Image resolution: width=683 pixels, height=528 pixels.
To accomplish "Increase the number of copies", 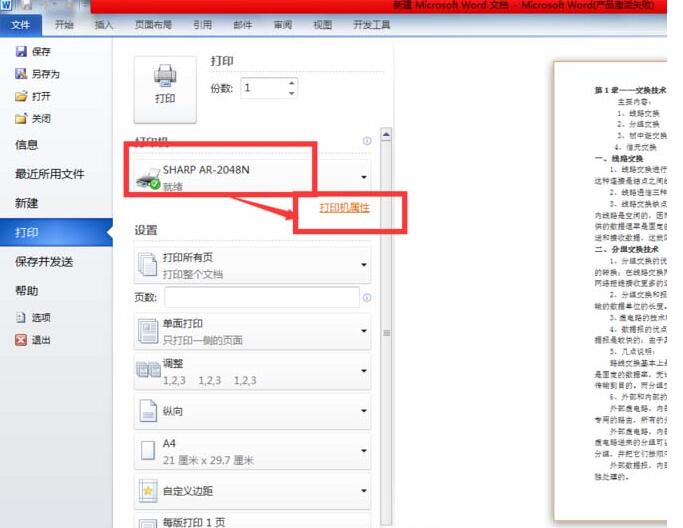I will pos(291,83).
